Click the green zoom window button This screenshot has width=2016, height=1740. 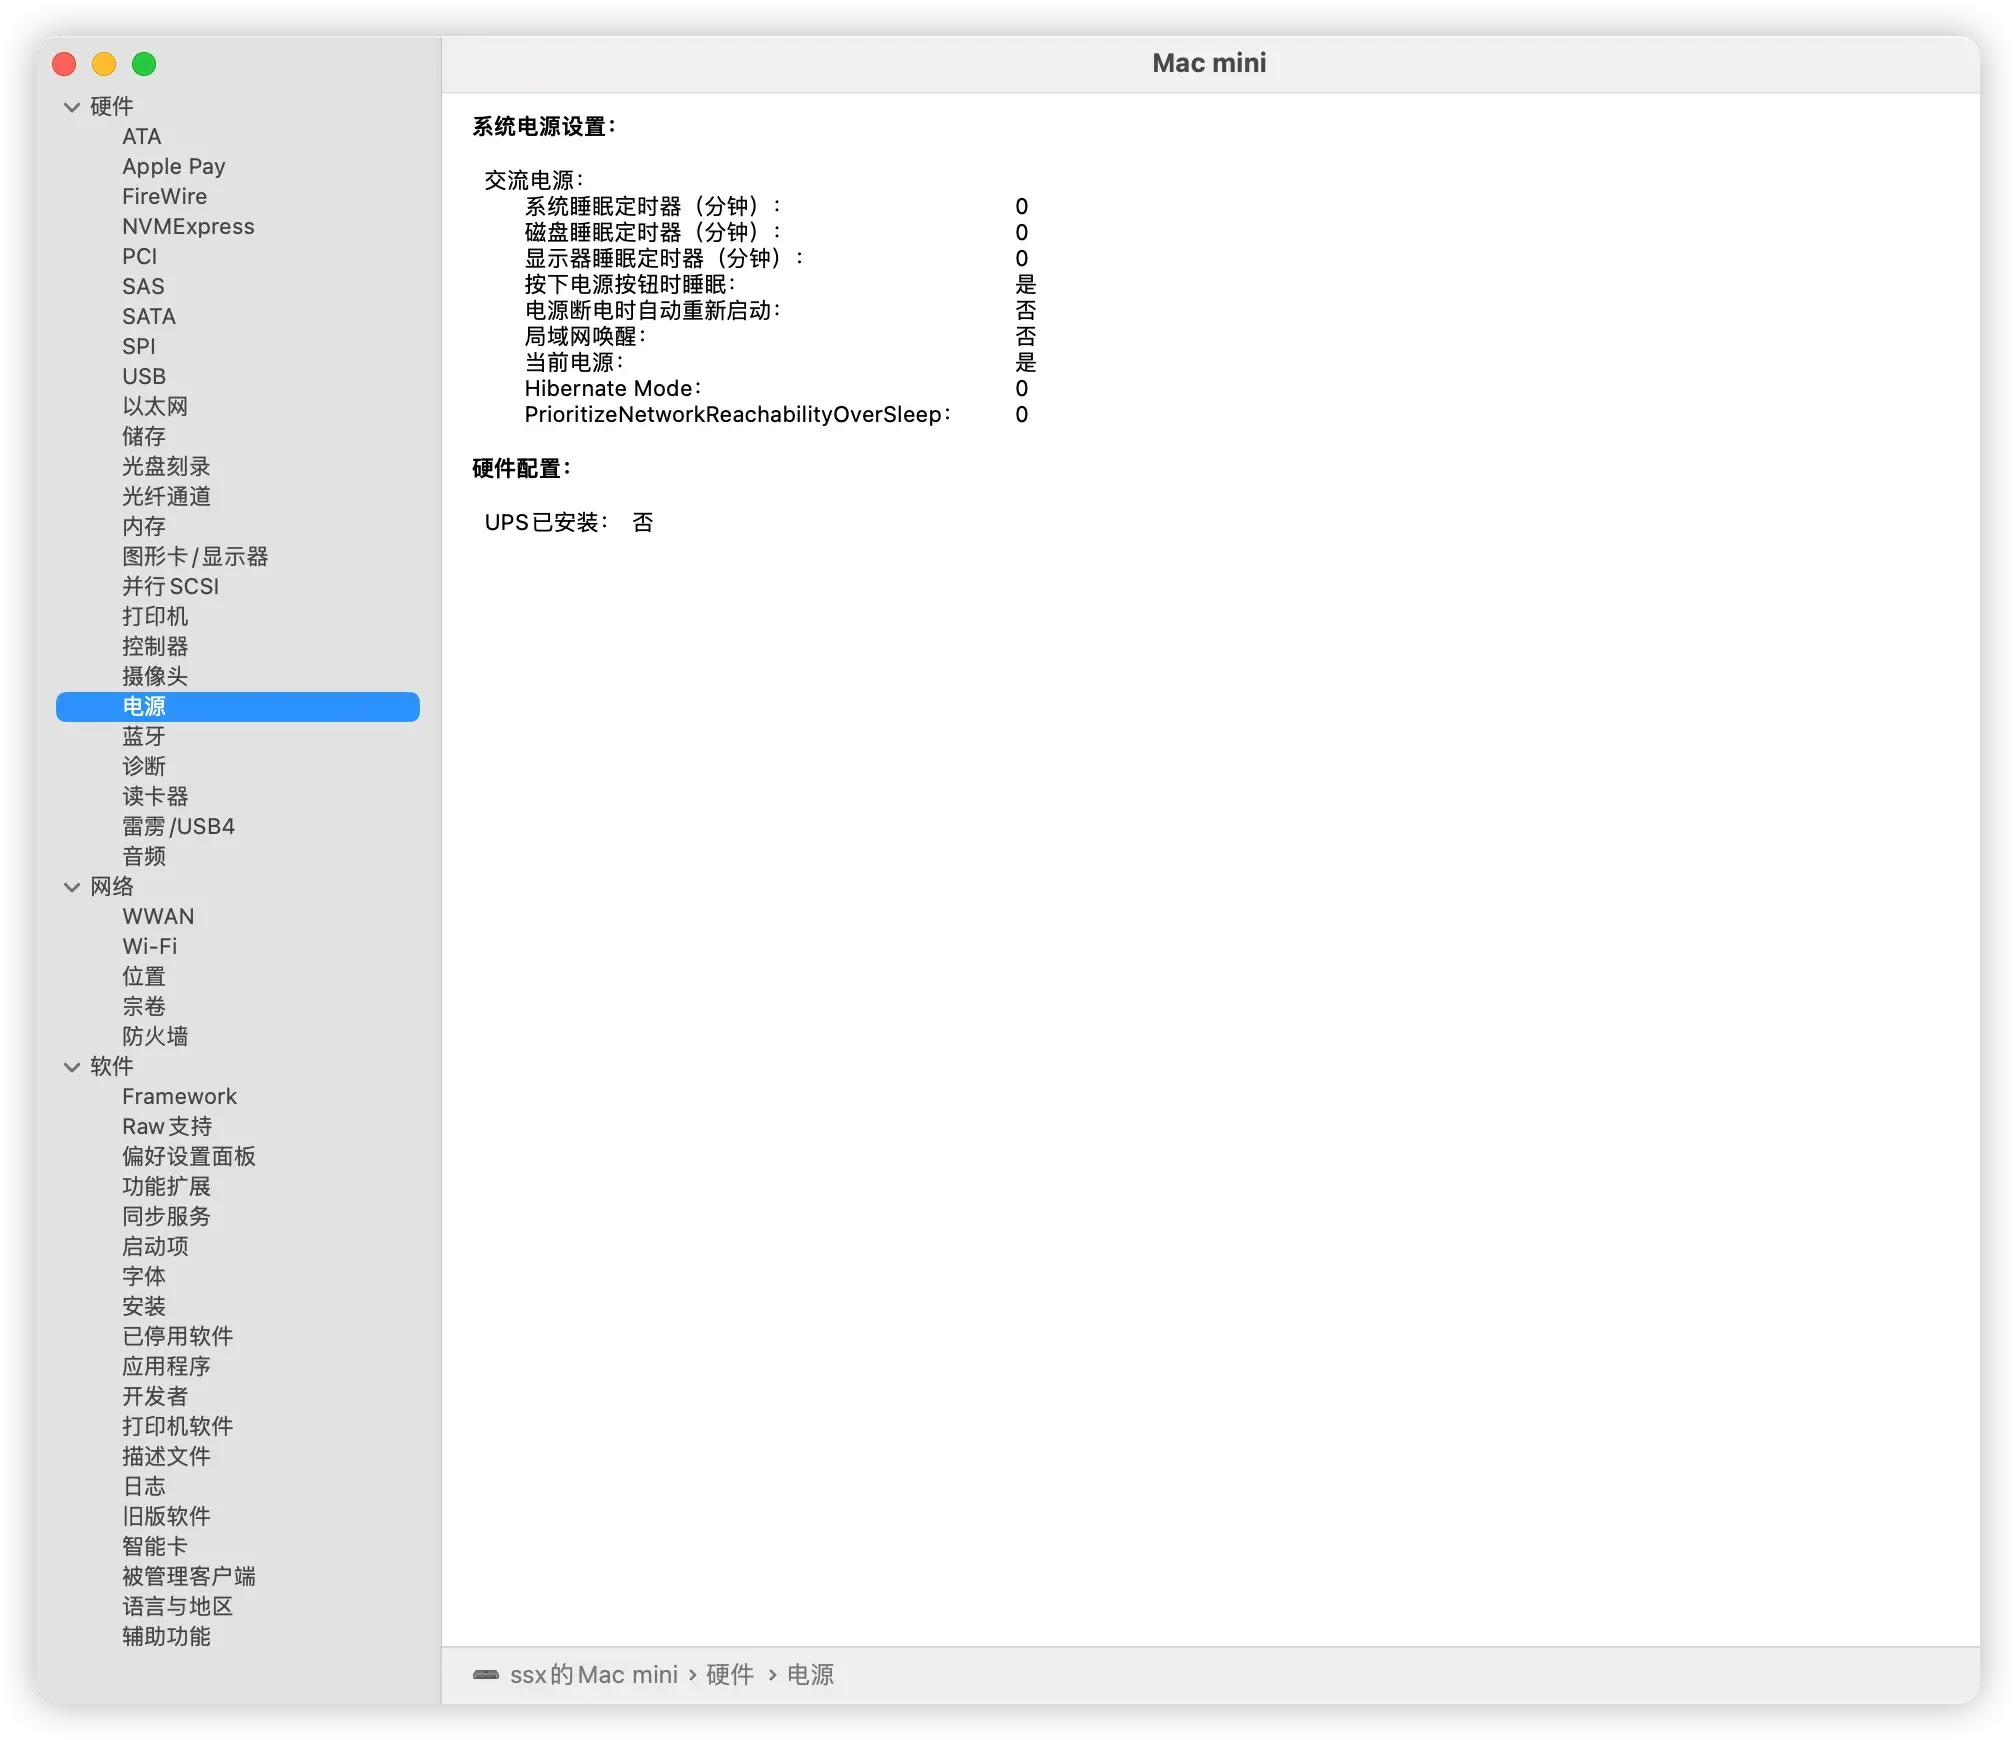[144, 64]
